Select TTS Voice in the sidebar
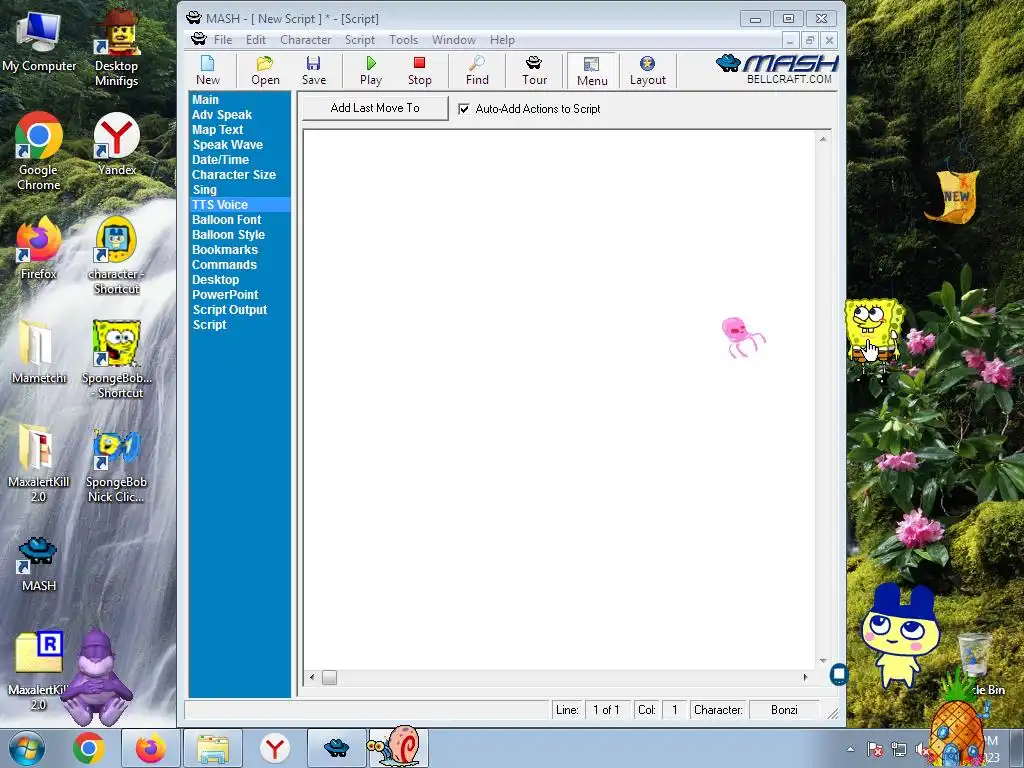Screen dimensions: 1024x768 (x=239, y=204)
